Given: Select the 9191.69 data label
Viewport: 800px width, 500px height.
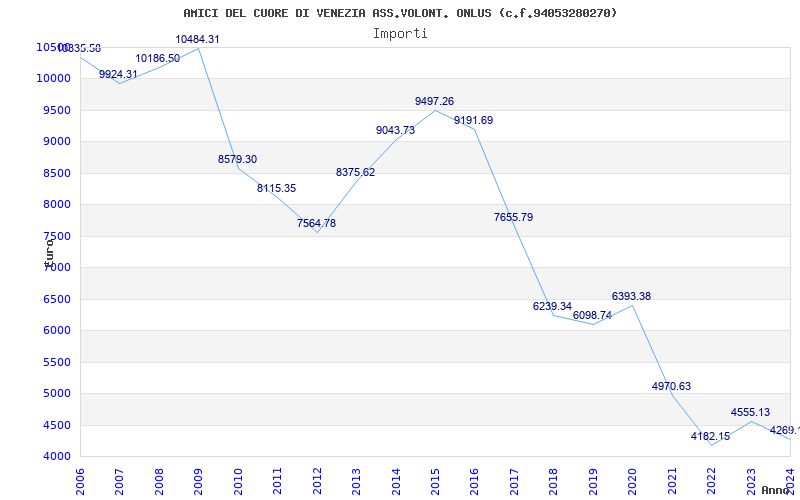Looking at the screenshot, I should pyautogui.click(x=473, y=121).
